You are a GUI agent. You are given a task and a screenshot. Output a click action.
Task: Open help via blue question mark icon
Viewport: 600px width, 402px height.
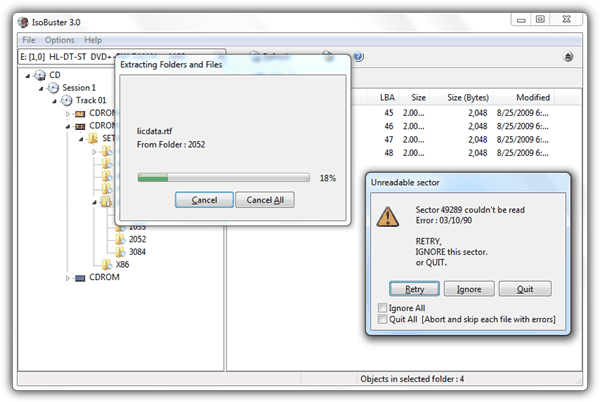(x=358, y=57)
